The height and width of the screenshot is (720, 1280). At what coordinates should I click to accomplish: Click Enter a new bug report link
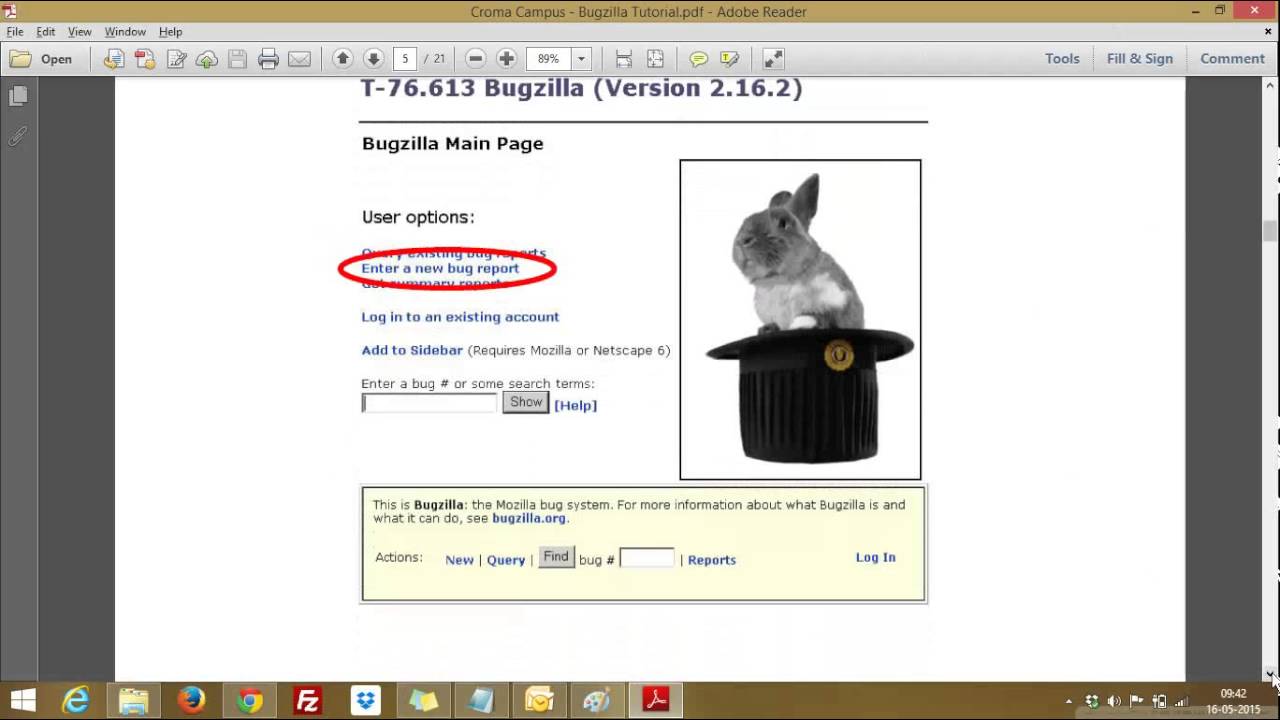point(440,269)
